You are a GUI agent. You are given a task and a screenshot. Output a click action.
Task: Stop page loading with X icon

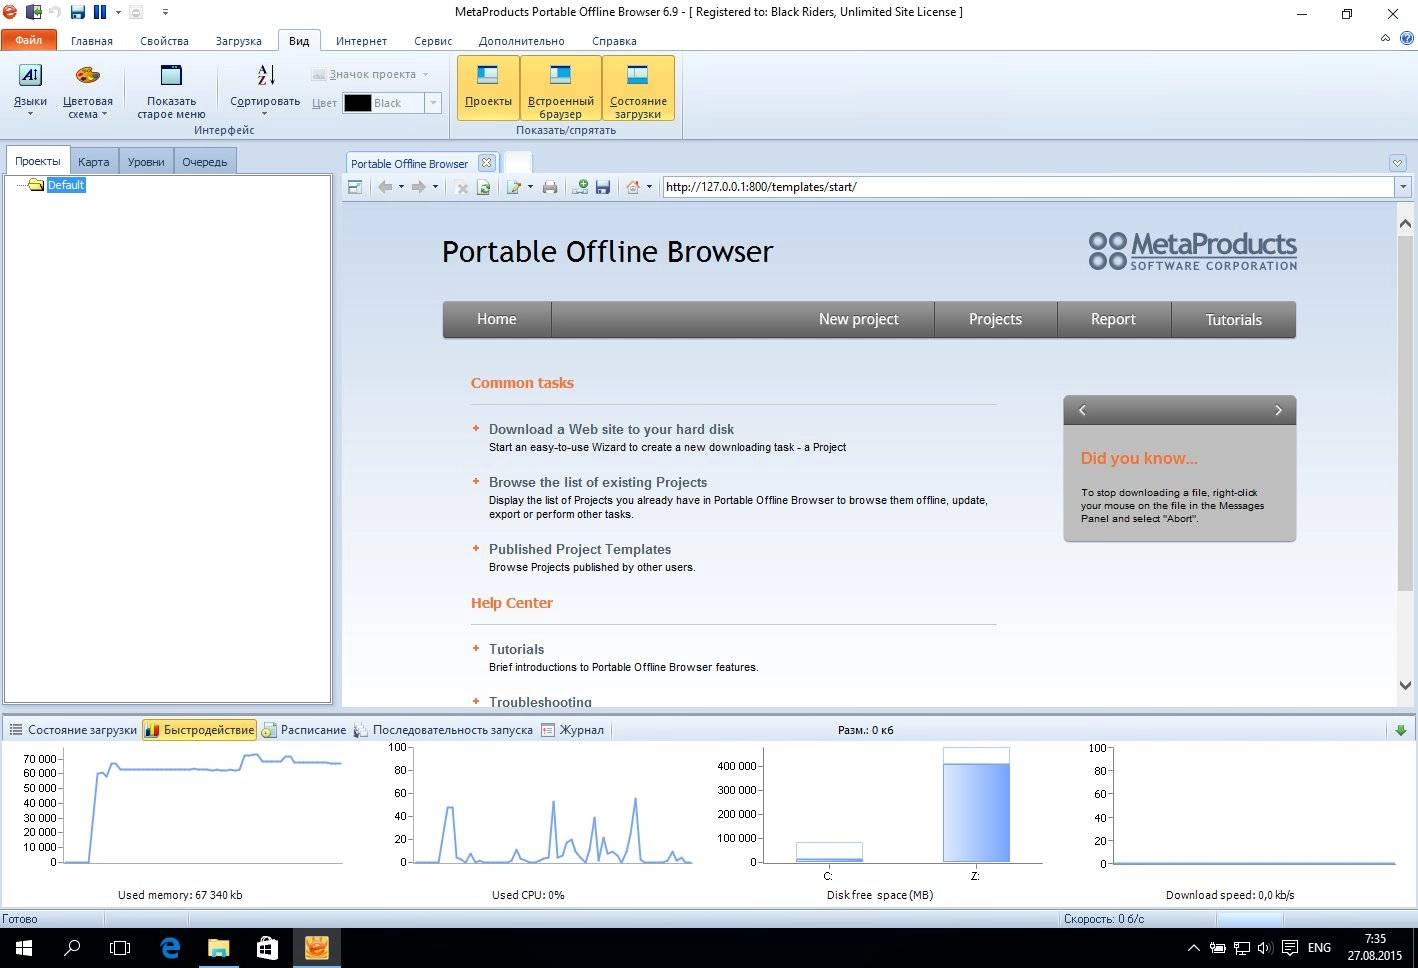461,187
